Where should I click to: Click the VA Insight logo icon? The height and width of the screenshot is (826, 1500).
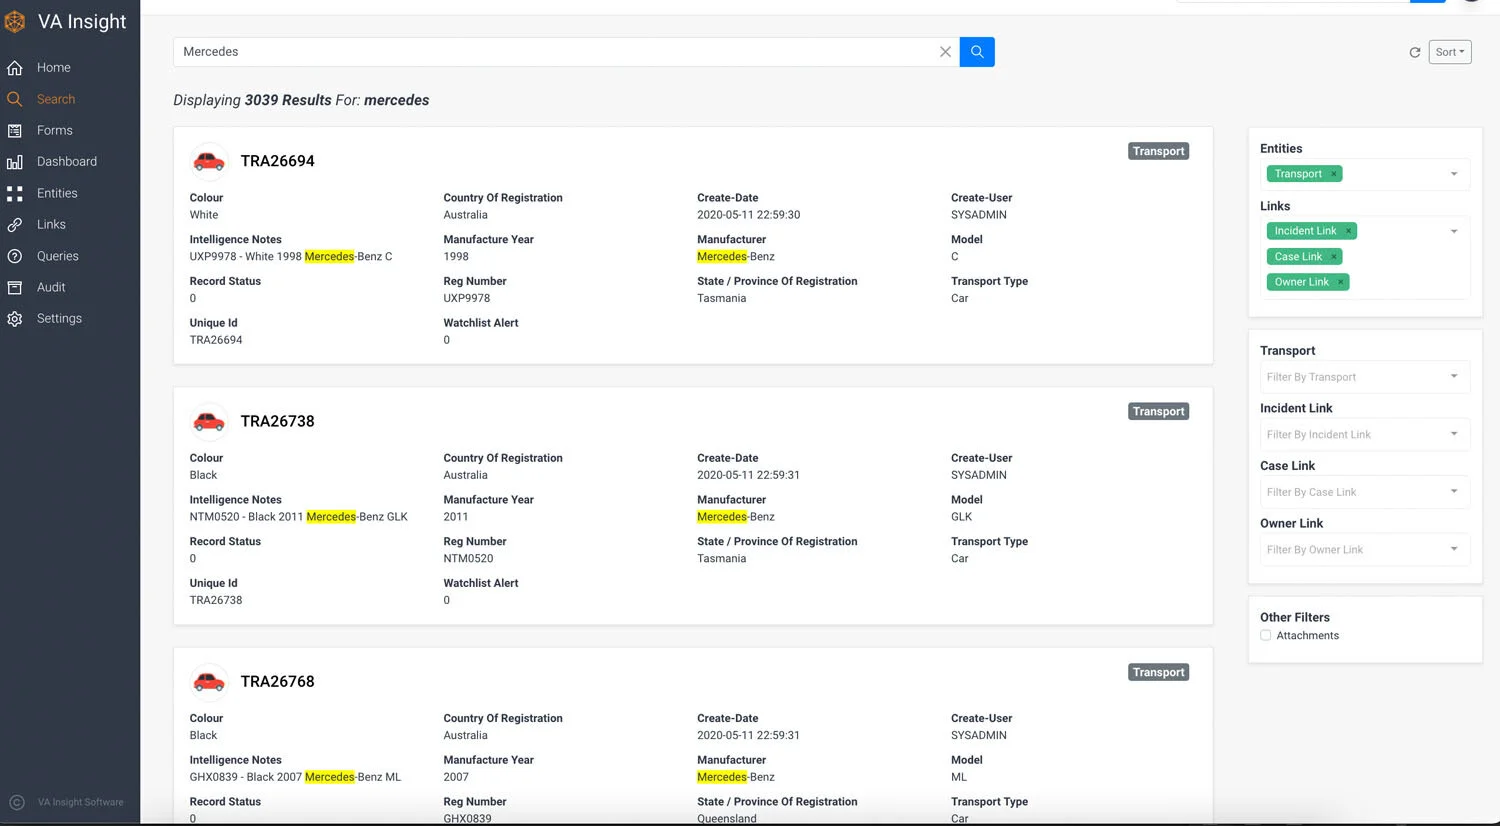15,22
